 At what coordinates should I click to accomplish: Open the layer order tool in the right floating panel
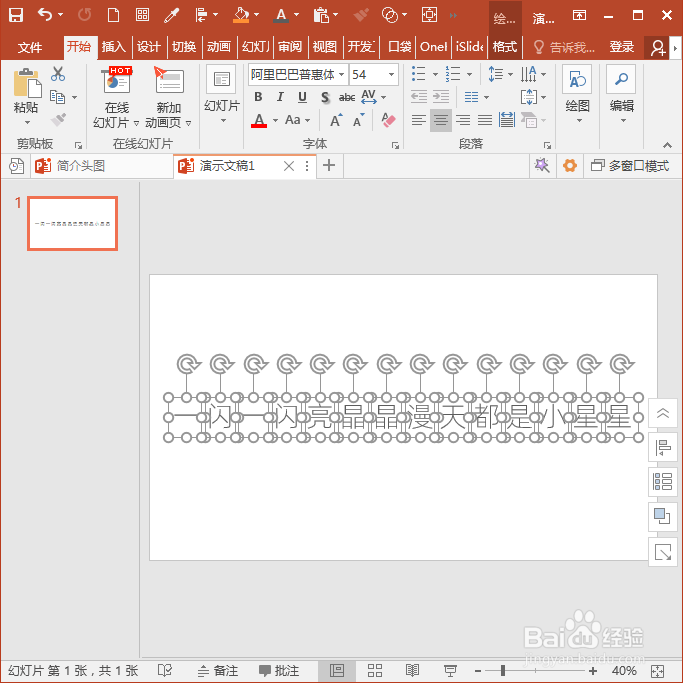click(x=663, y=517)
